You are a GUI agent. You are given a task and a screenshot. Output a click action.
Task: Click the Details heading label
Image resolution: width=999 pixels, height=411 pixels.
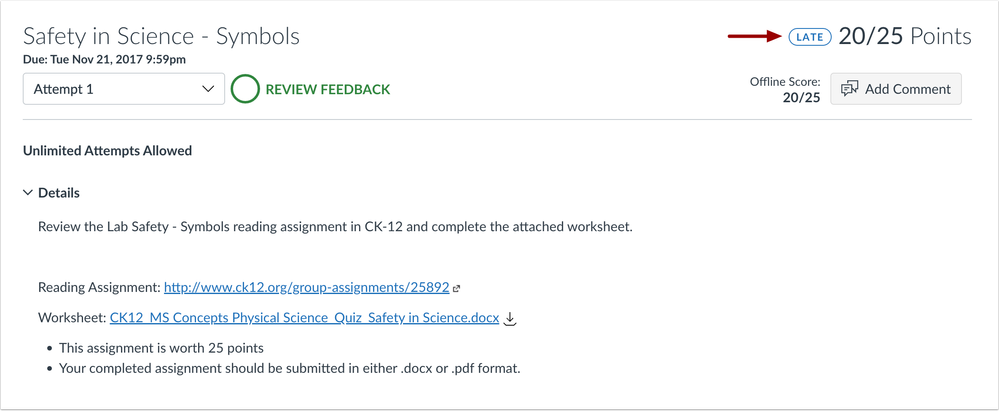click(59, 193)
